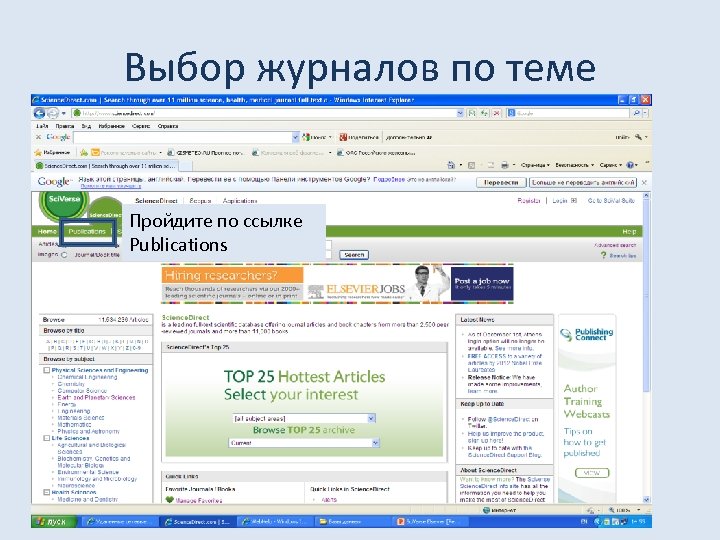Click the View button in Publishing Connect ad

[592, 473]
